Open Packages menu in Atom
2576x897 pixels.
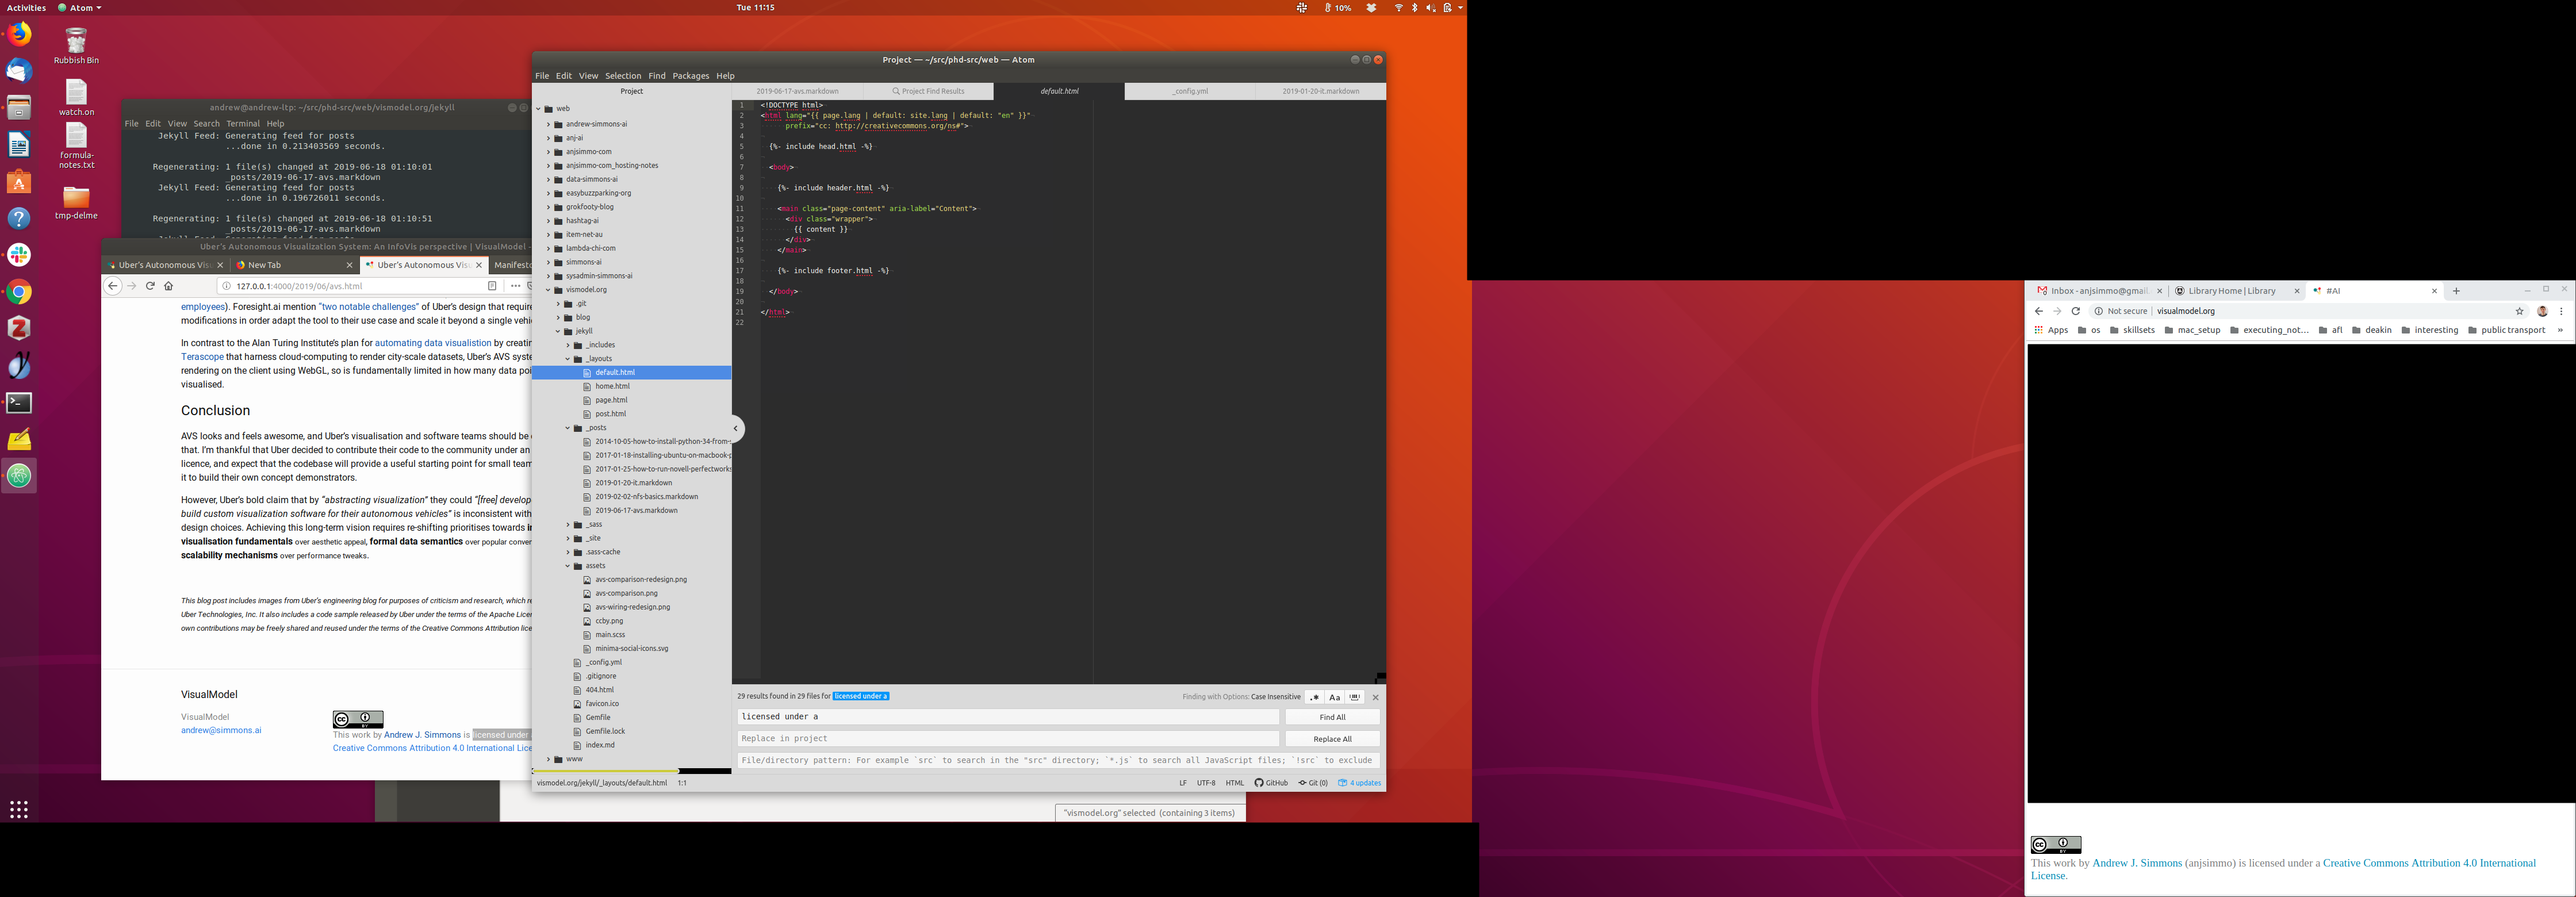pos(690,76)
